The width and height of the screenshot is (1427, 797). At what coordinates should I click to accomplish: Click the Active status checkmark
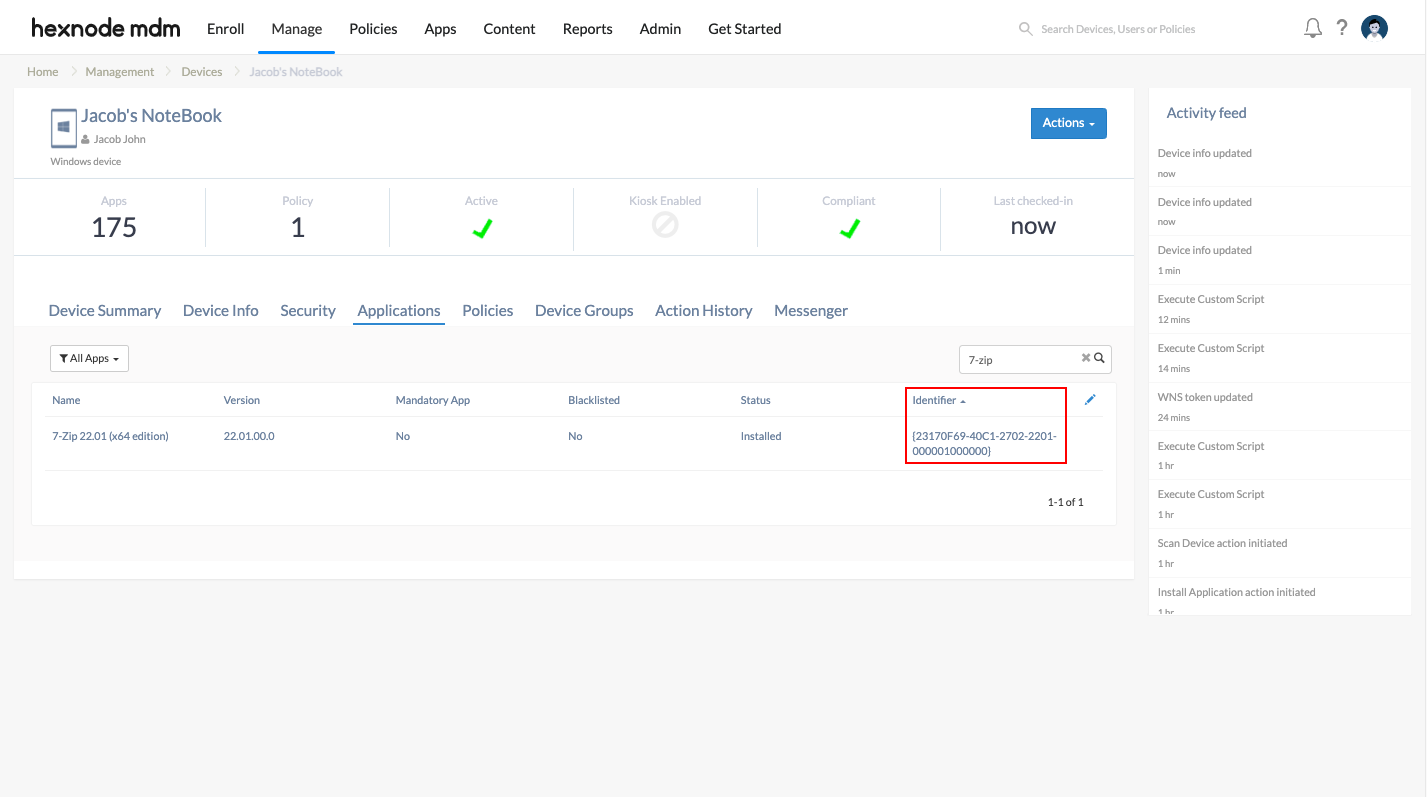pos(481,229)
